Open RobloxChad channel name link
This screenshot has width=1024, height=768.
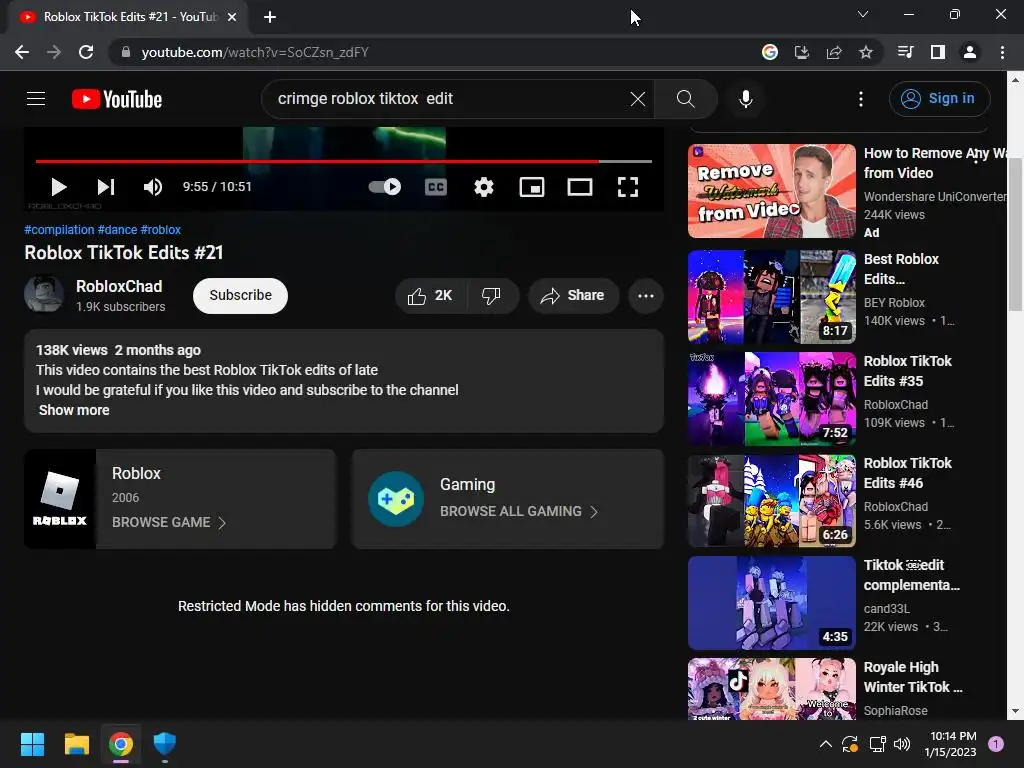[119, 286]
